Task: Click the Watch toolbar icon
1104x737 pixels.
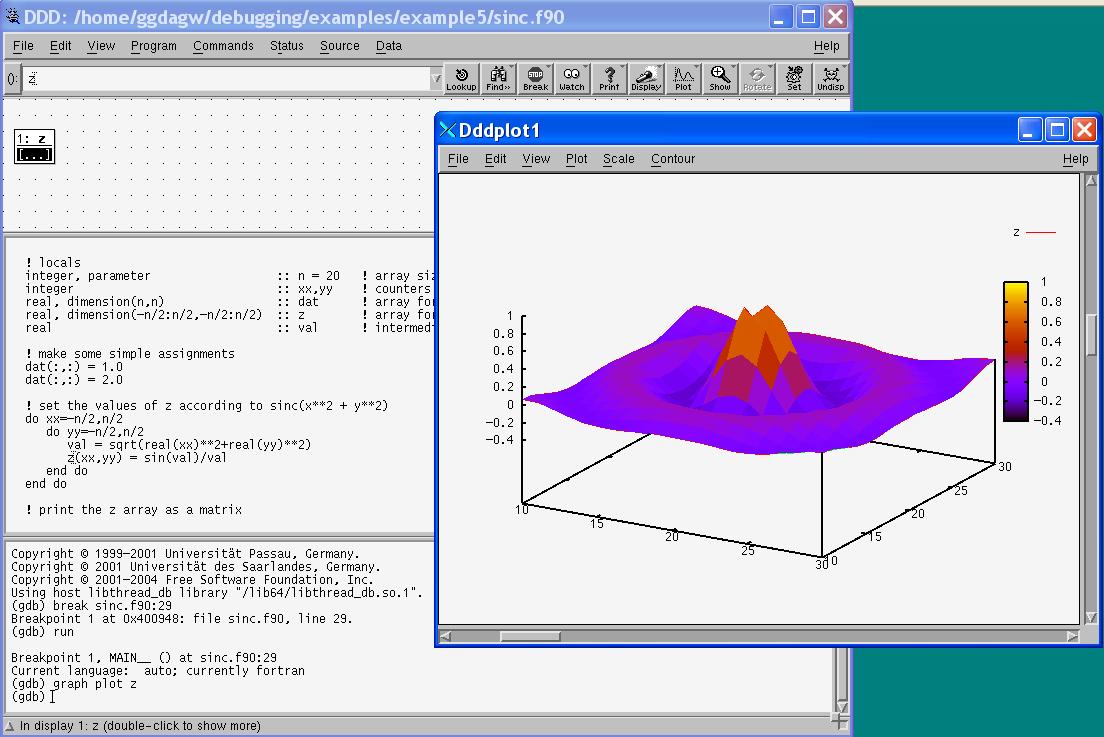Action: click(572, 79)
